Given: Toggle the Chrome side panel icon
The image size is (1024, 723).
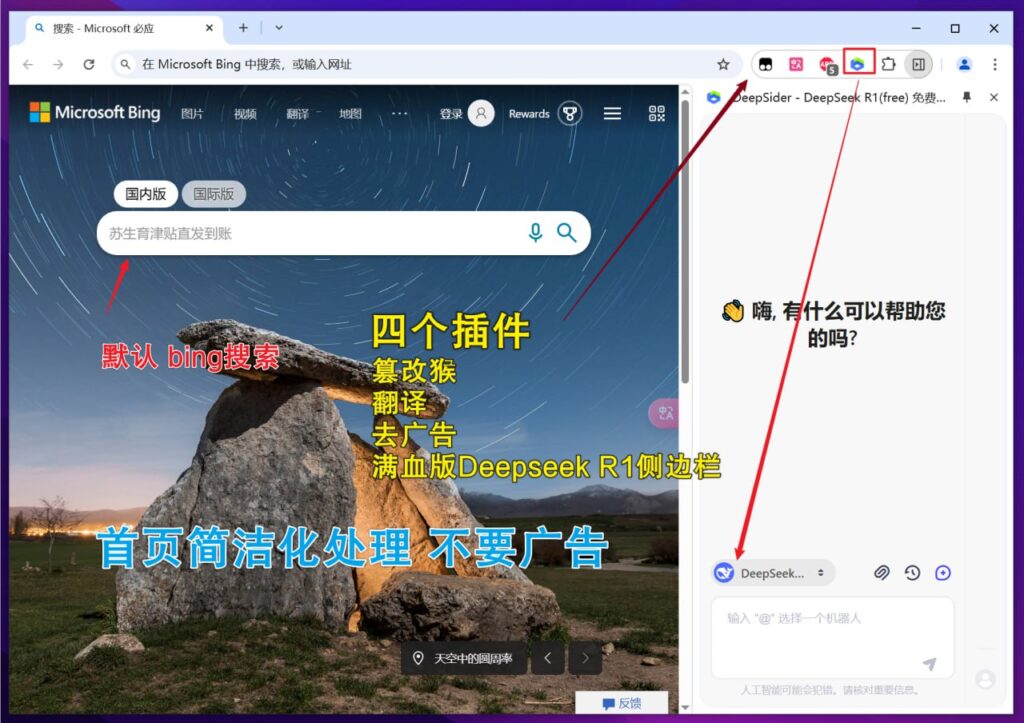Looking at the screenshot, I should coord(916,63).
